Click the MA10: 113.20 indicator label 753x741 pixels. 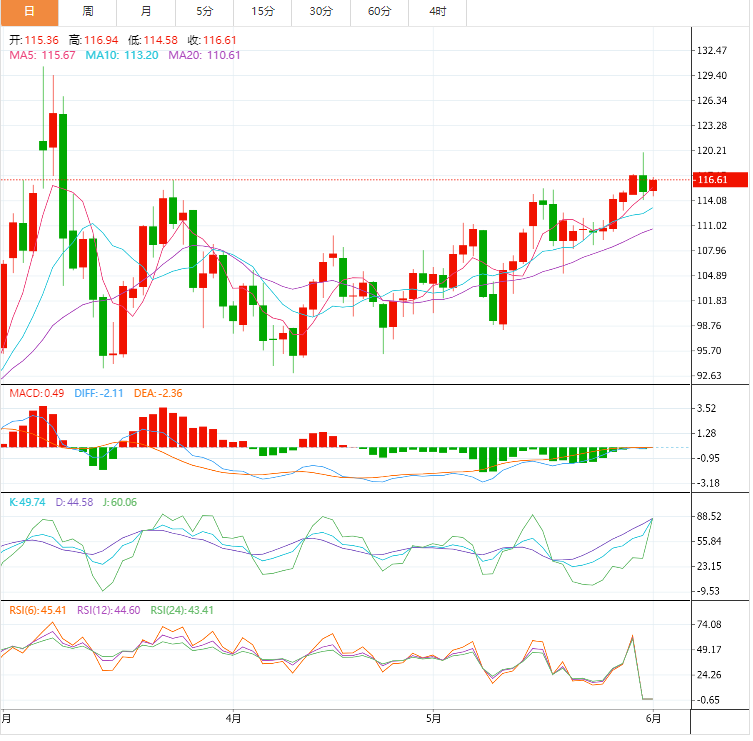[122, 55]
